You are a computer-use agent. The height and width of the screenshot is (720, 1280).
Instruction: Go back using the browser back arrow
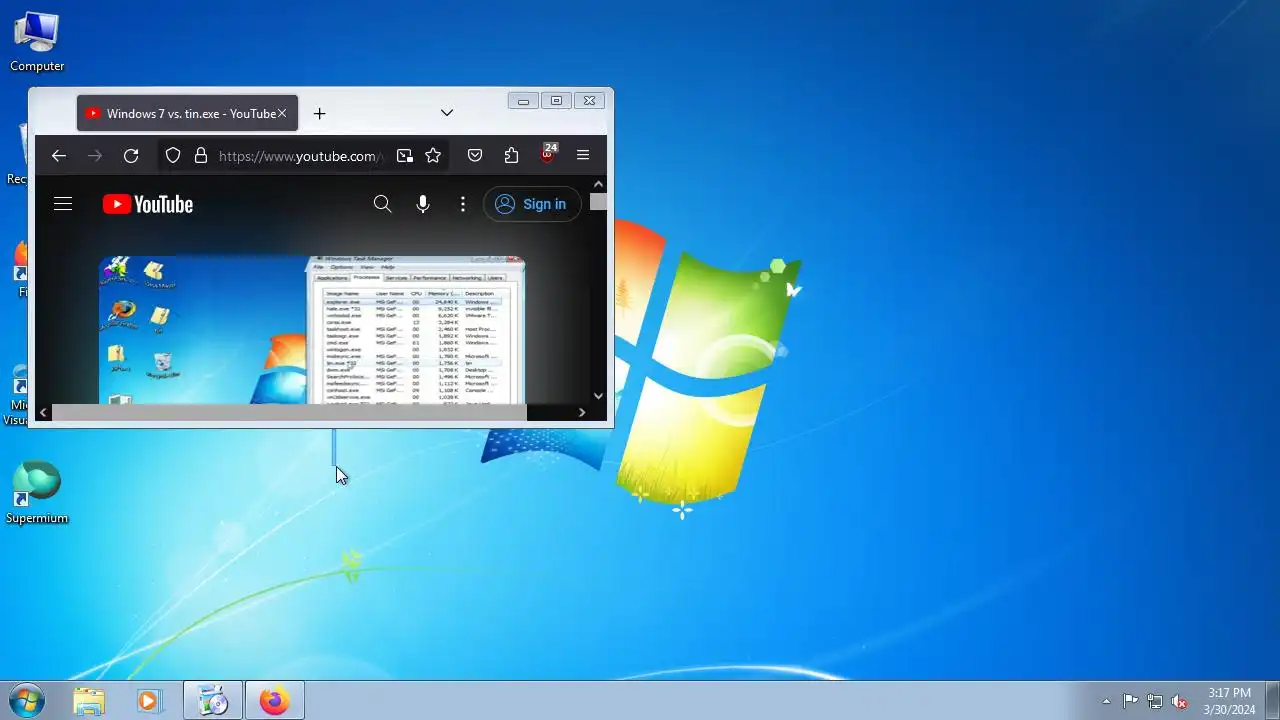pos(58,155)
